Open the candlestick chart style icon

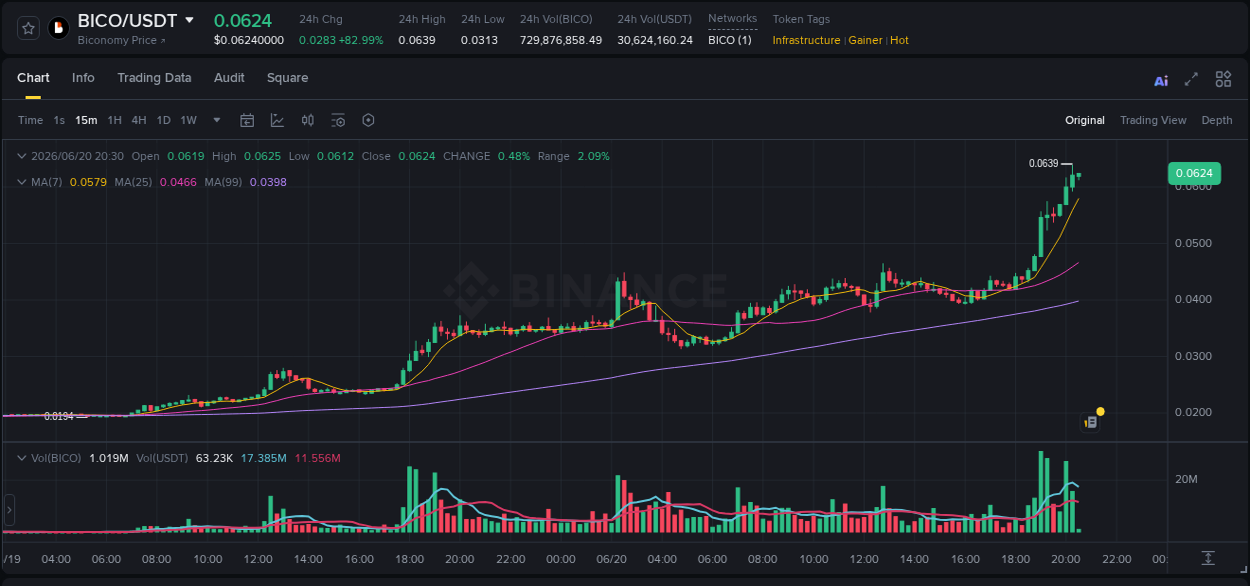[x=308, y=120]
